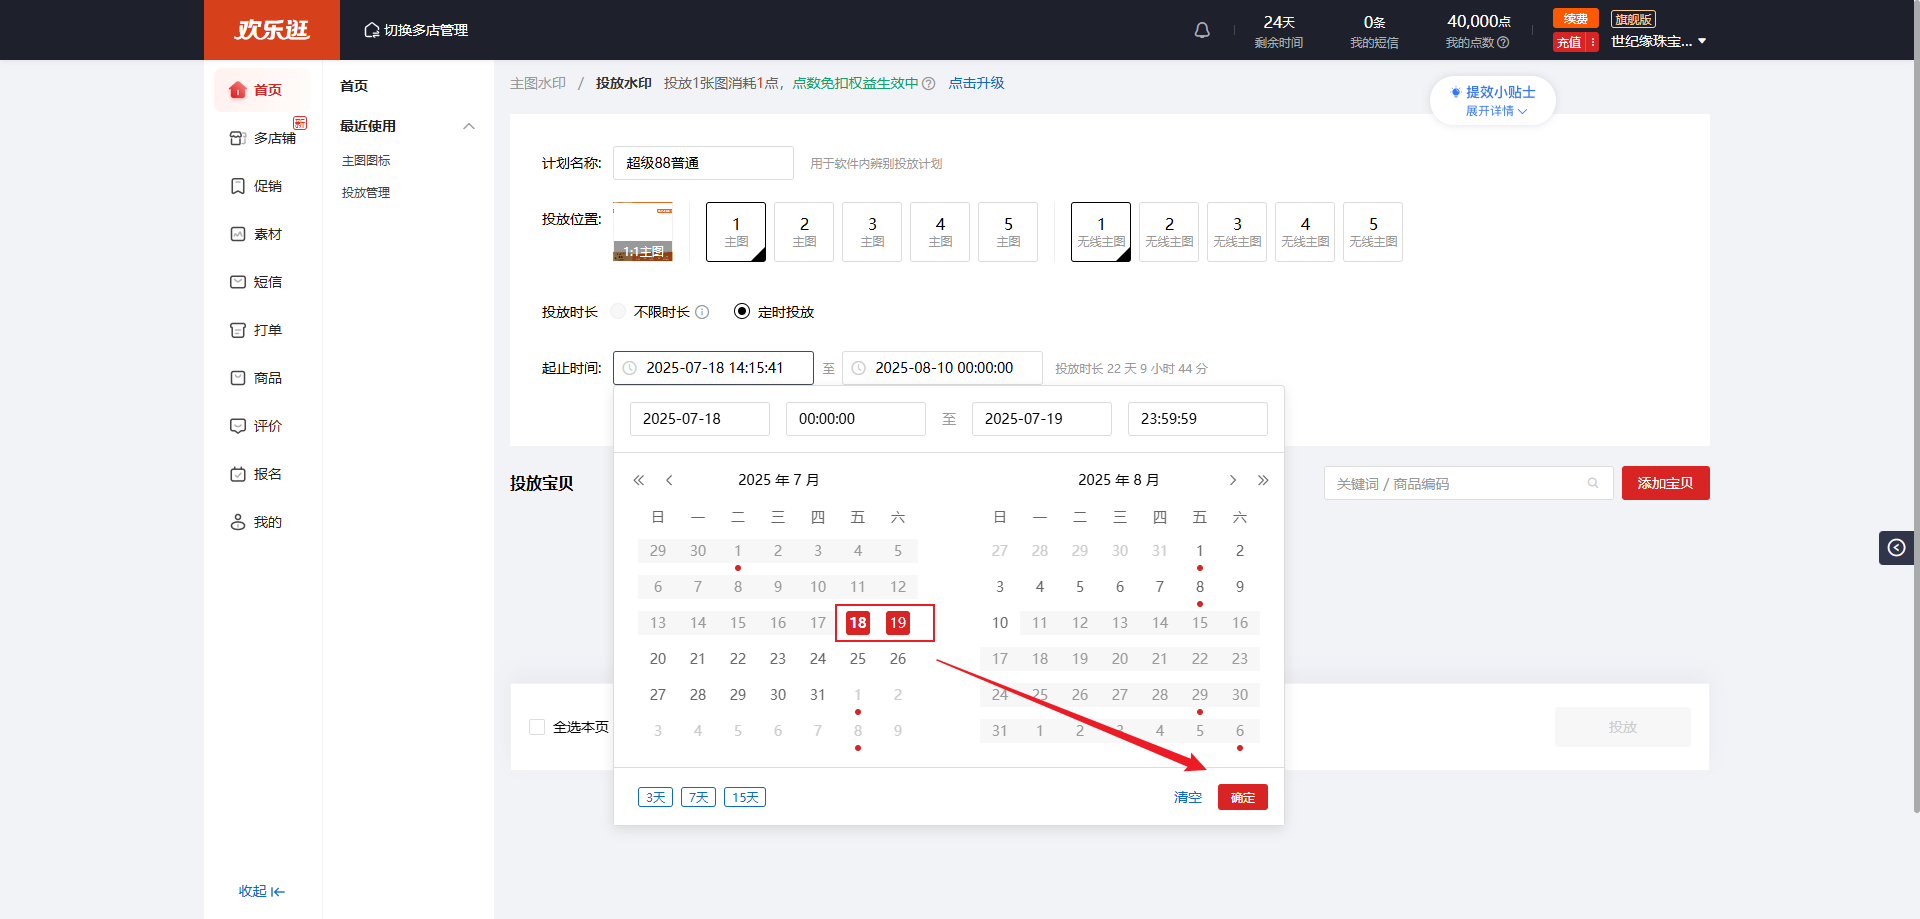This screenshot has width=1920, height=919.
Task: Click the next month arrow icon
Action: pos(1233,480)
